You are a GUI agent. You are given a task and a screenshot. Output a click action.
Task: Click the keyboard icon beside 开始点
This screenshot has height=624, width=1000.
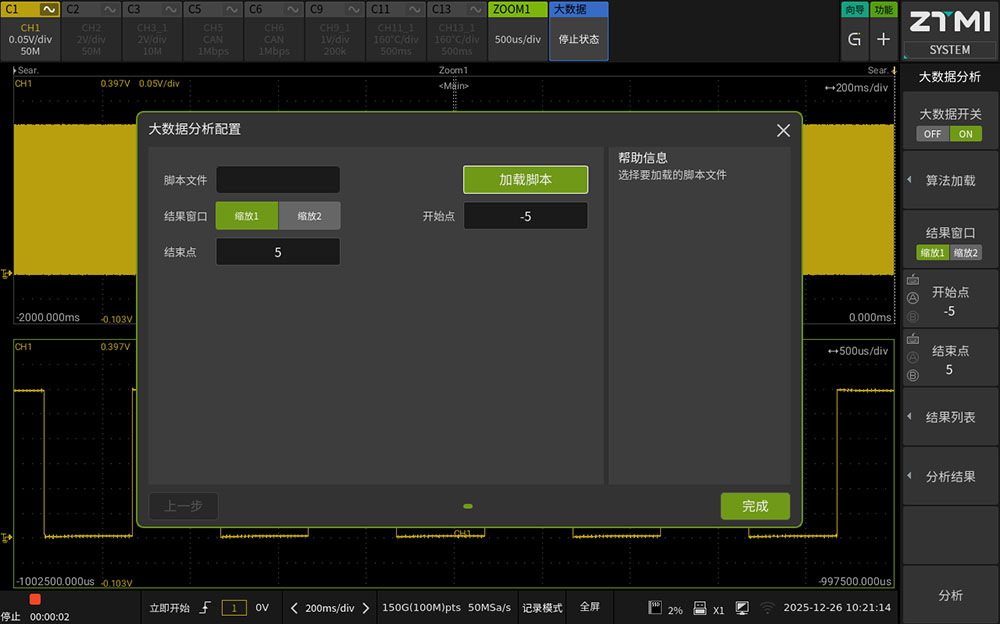pyautogui.click(x=912, y=280)
